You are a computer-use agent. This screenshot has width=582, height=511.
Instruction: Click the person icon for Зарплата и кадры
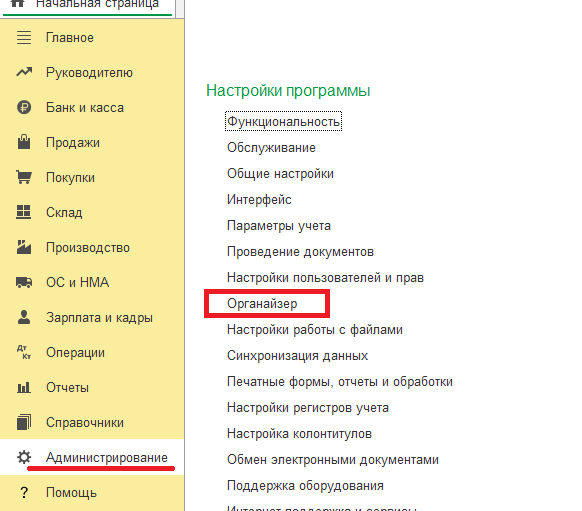[24, 317]
